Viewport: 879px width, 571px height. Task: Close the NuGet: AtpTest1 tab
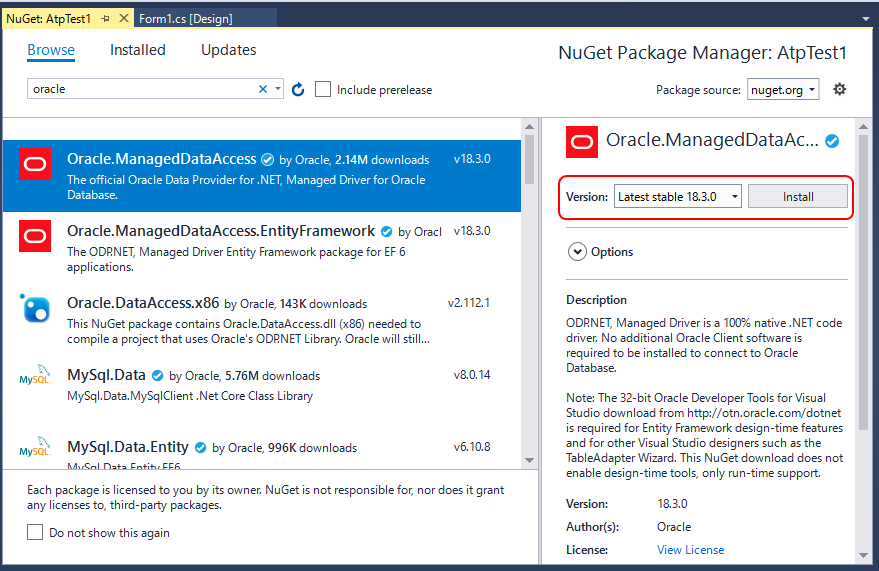point(124,18)
